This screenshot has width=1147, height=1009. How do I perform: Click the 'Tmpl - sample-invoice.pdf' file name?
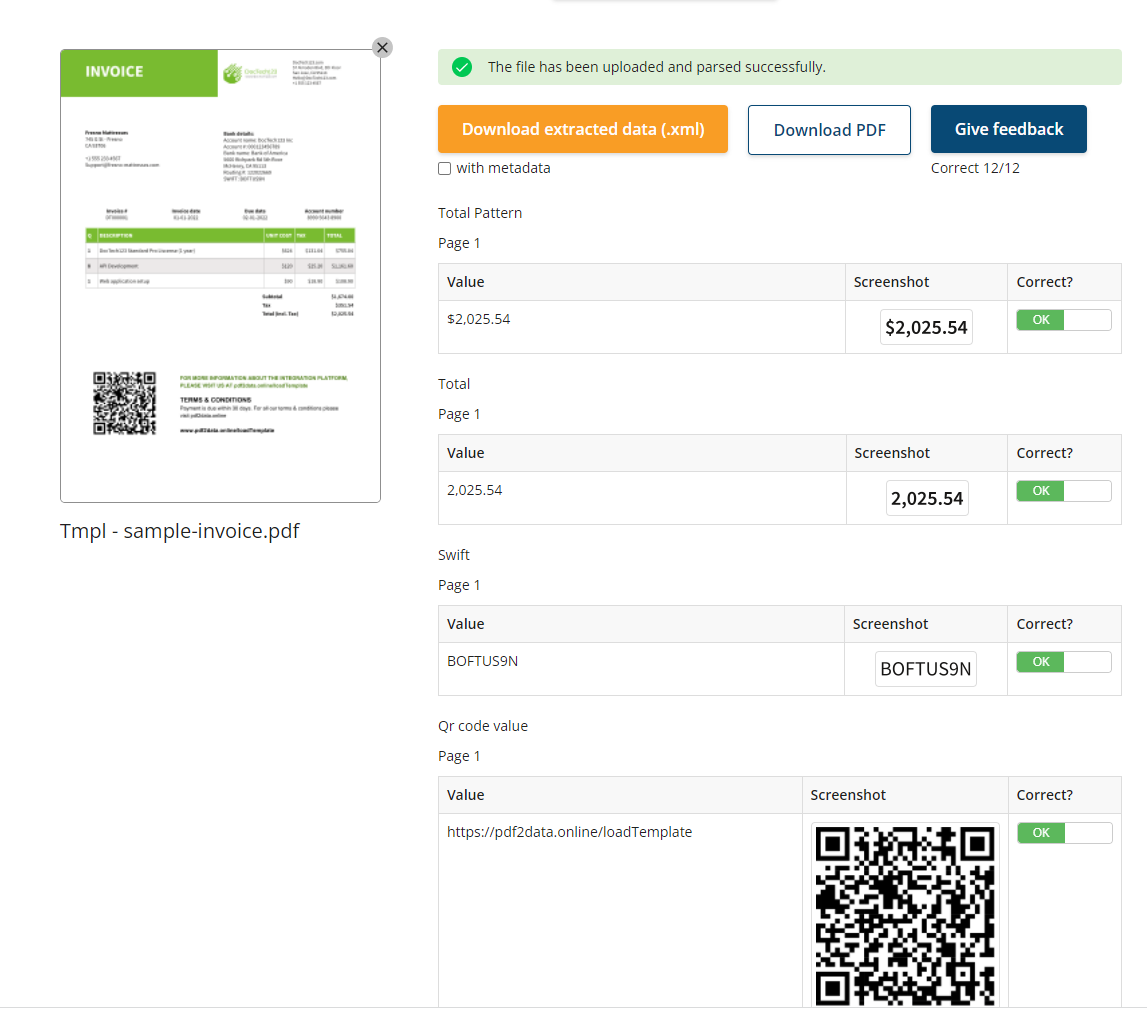[180, 531]
